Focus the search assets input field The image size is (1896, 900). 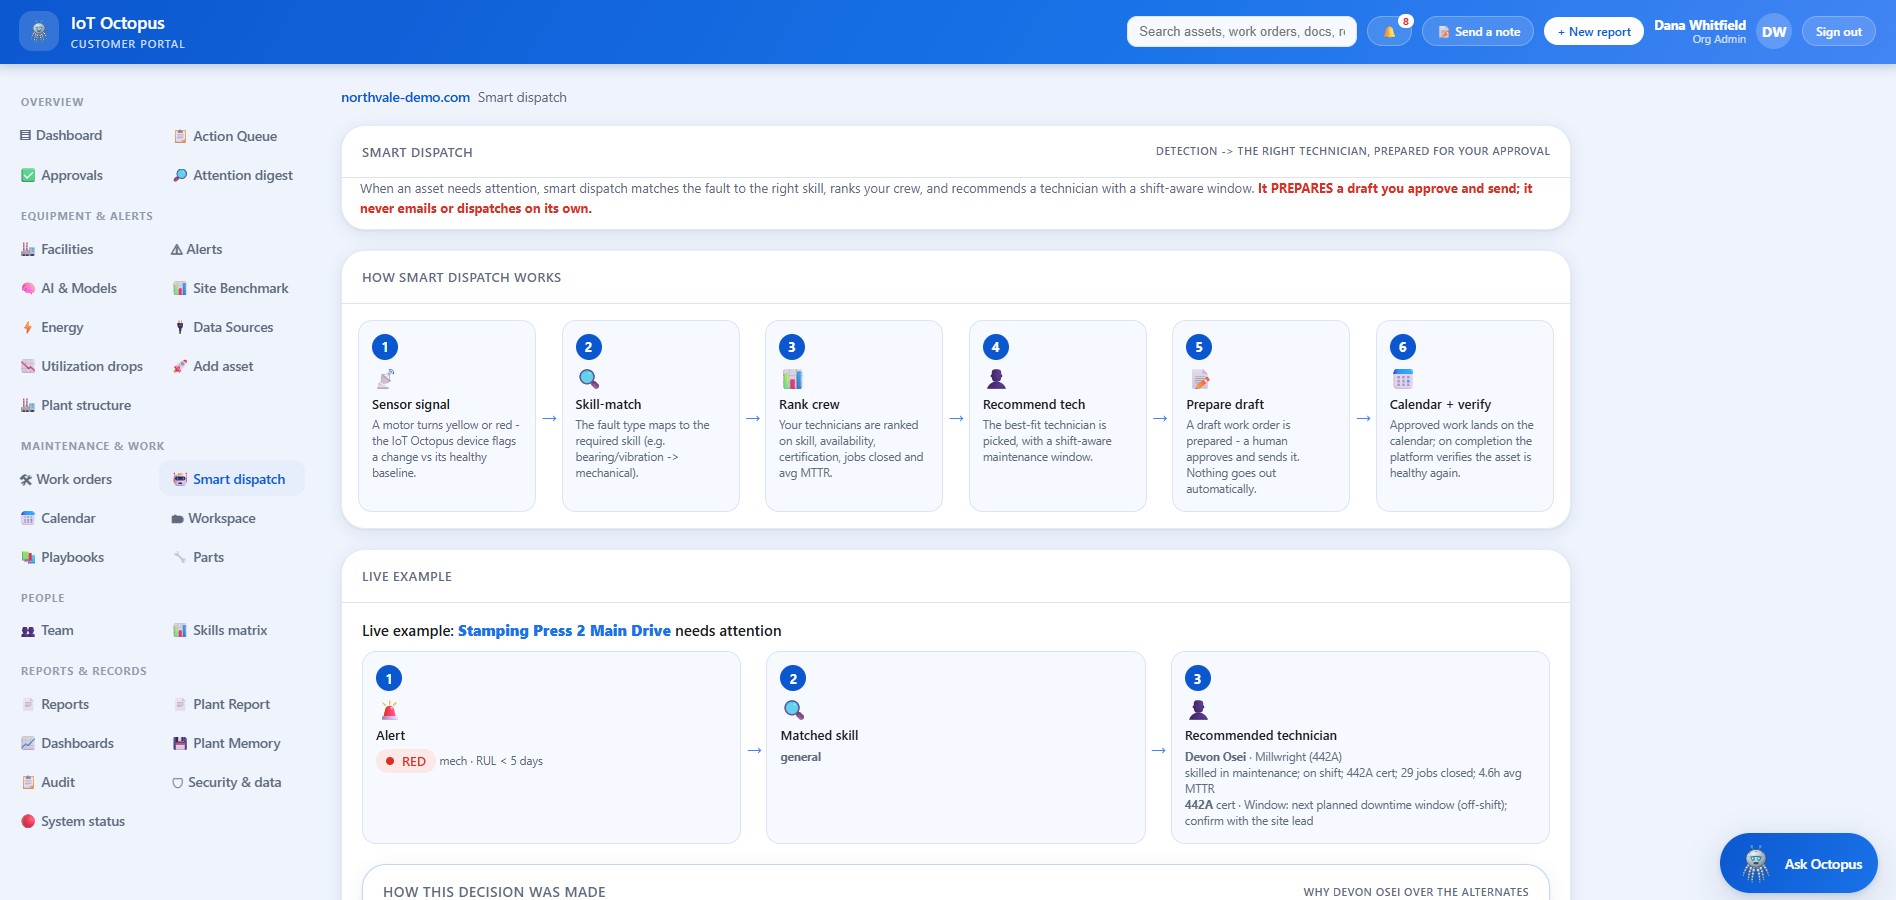(x=1242, y=31)
